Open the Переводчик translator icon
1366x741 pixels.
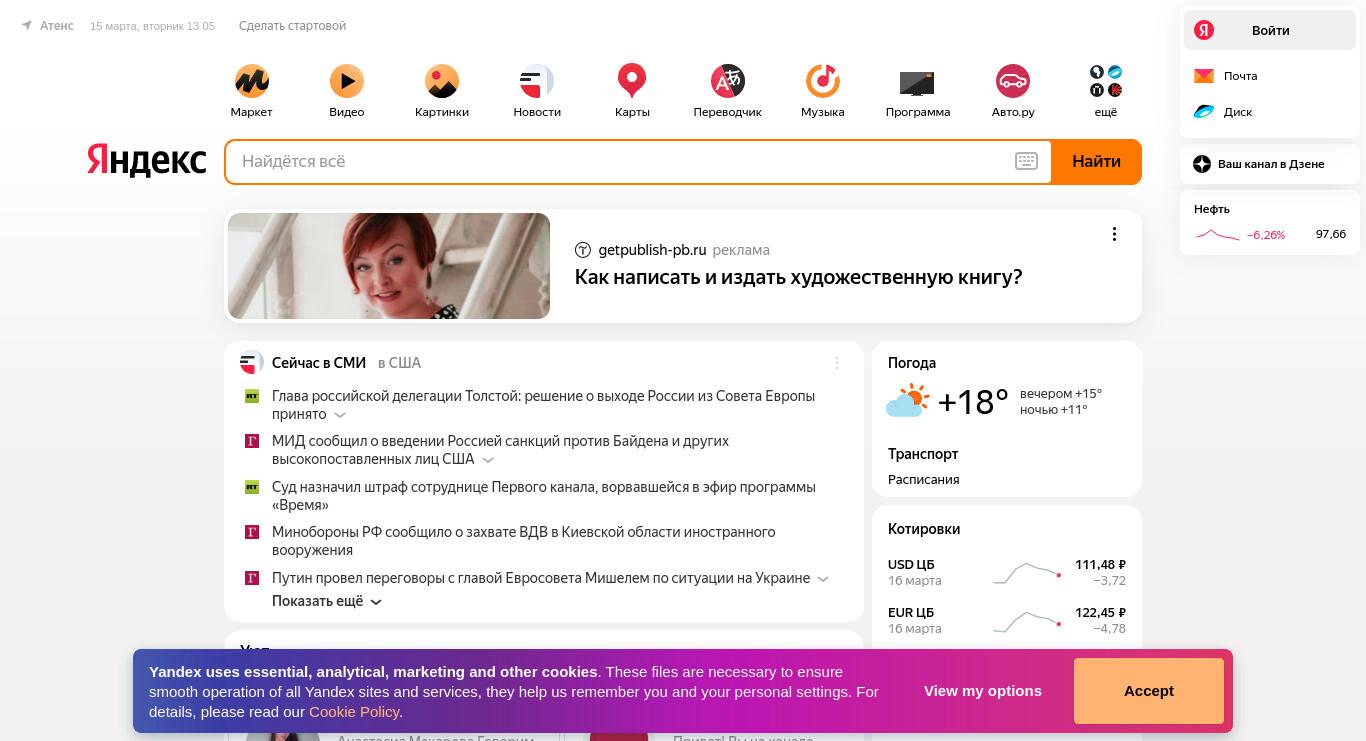pyautogui.click(x=728, y=81)
